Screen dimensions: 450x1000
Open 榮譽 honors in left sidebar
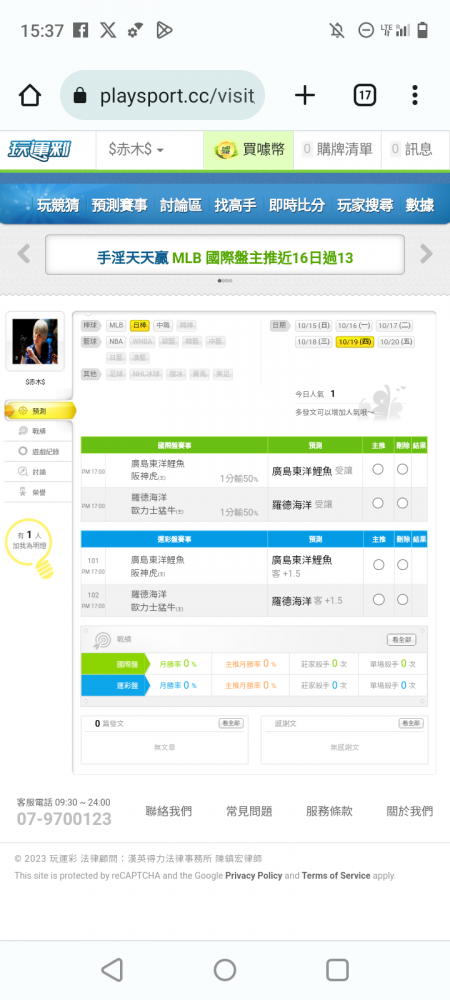(38, 492)
